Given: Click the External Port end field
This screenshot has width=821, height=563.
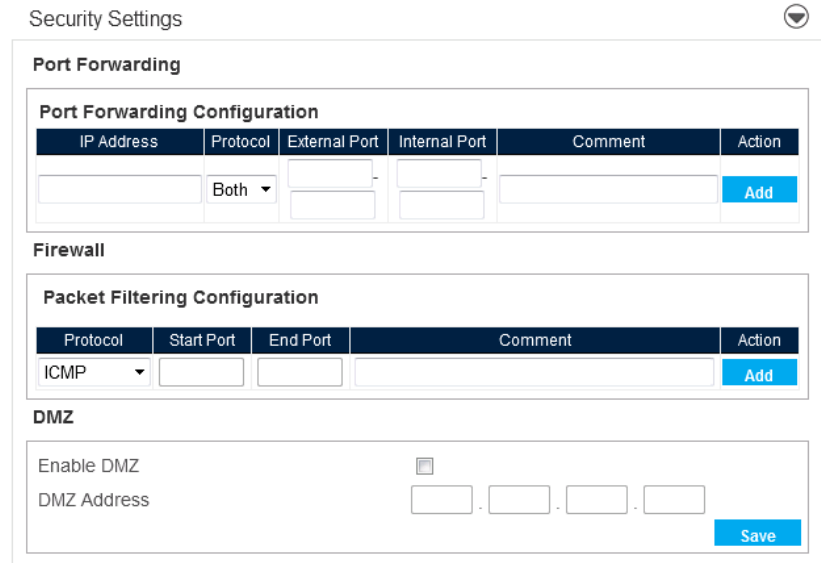Looking at the screenshot, I should tap(333, 205).
